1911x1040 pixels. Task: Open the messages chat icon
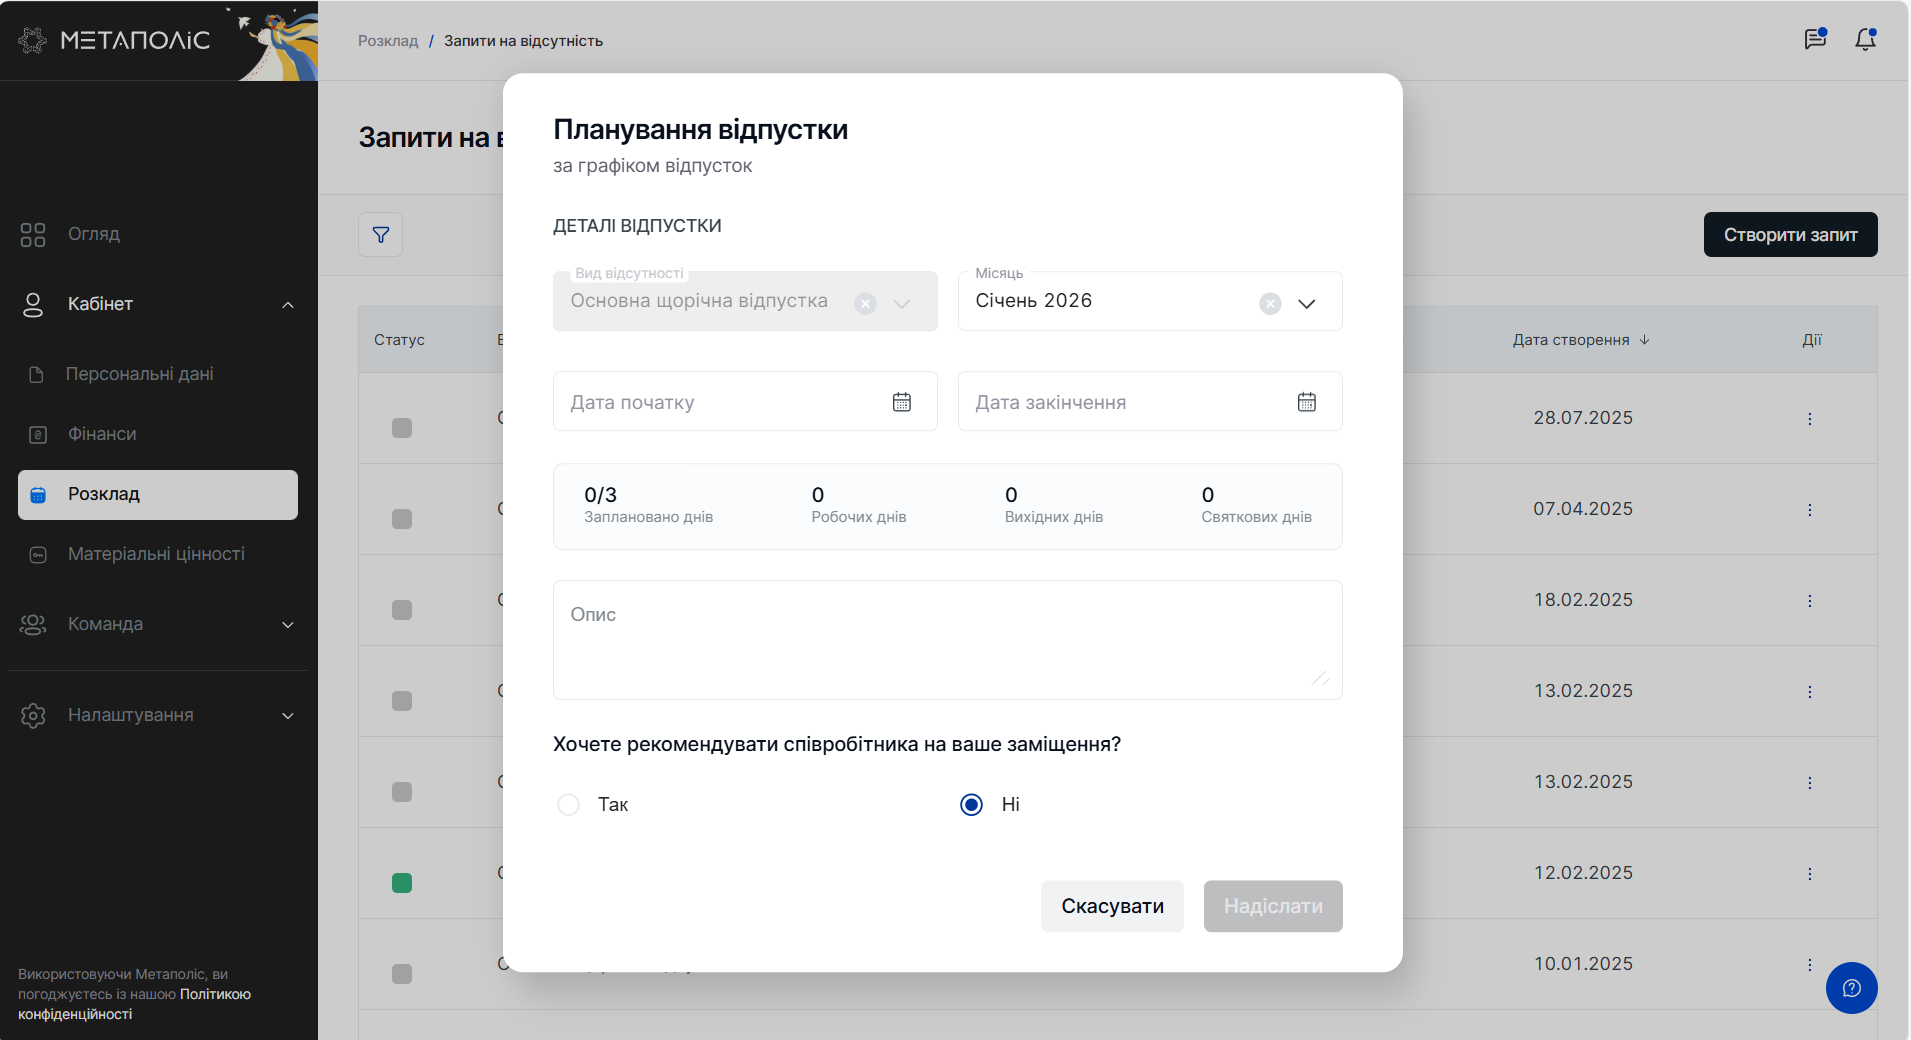1815,40
